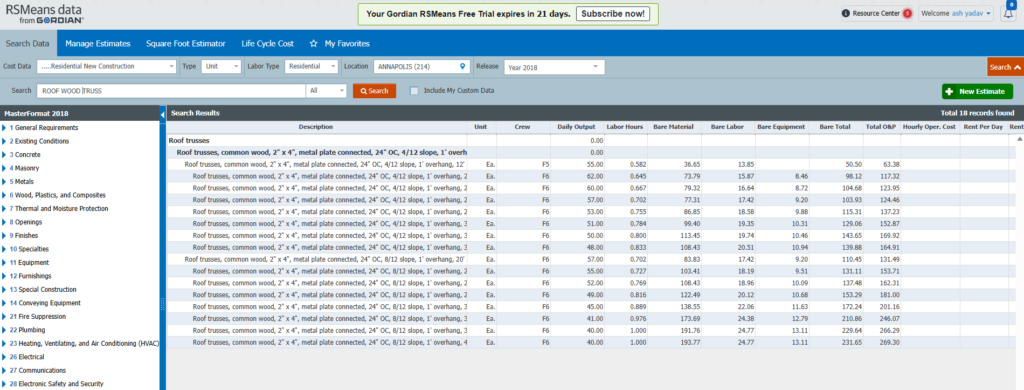Select 12 Furnishings in tree
This screenshot has height=390, width=1024.
click(30, 276)
